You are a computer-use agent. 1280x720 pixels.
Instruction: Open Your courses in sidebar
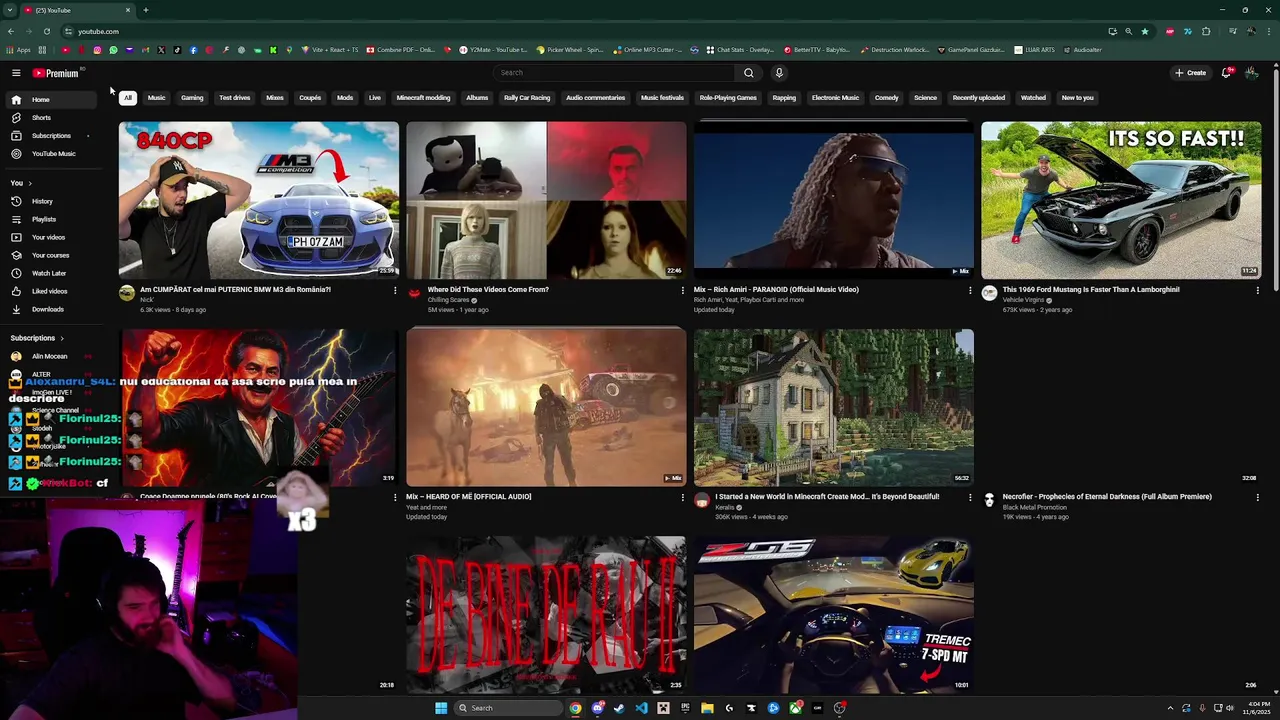pos(50,255)
